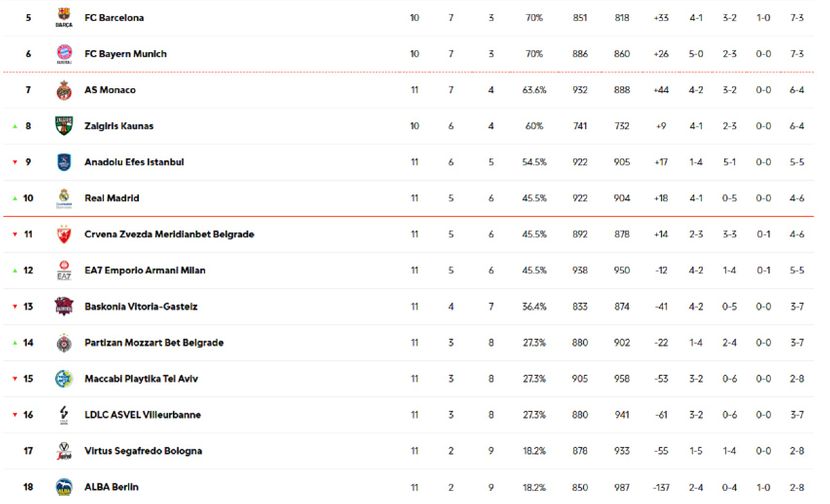Viewport: 830px width, 504px height.
Task: Click the Baskonia Vitoria-Gasteiz logo
Action: [x=64, y=306]
